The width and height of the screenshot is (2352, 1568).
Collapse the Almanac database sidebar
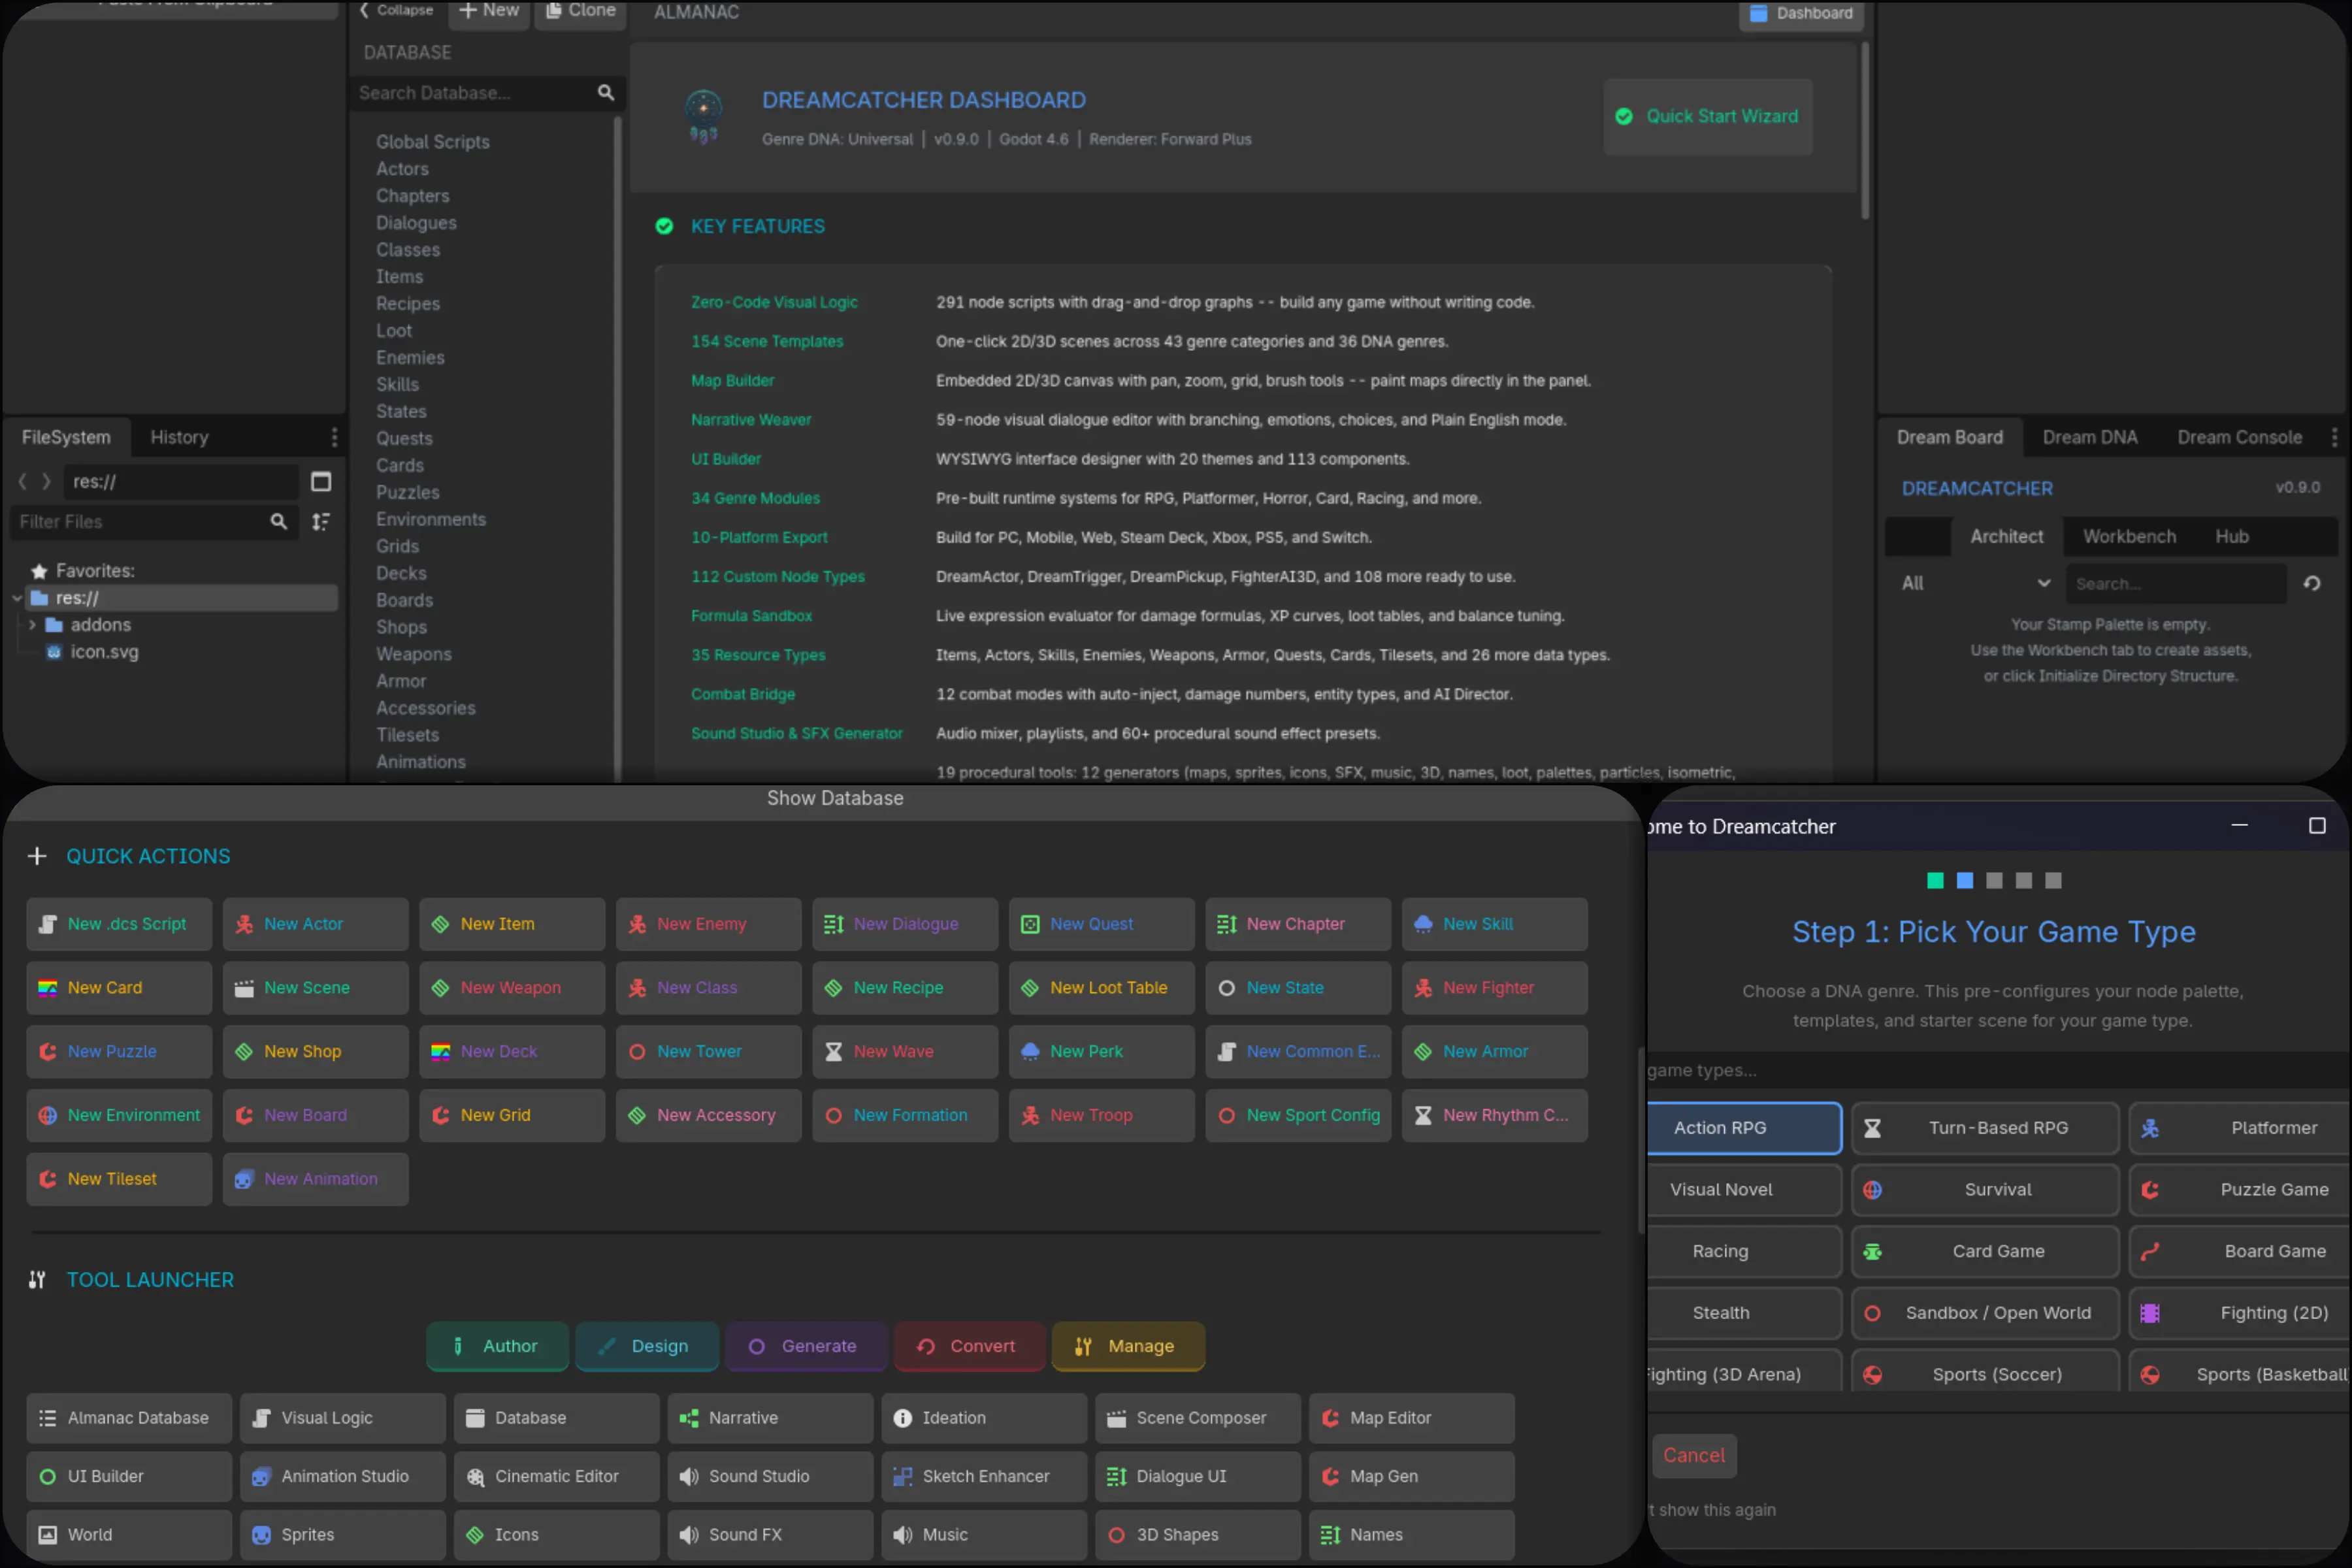pyautogui.click(x=396, y=10)
